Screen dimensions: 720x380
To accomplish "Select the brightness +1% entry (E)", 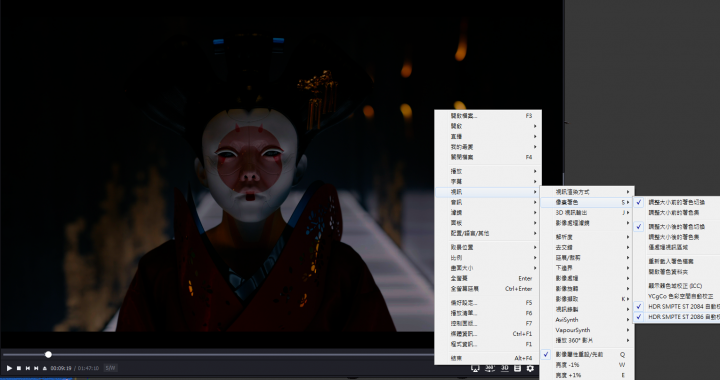I will pos(587,375).
